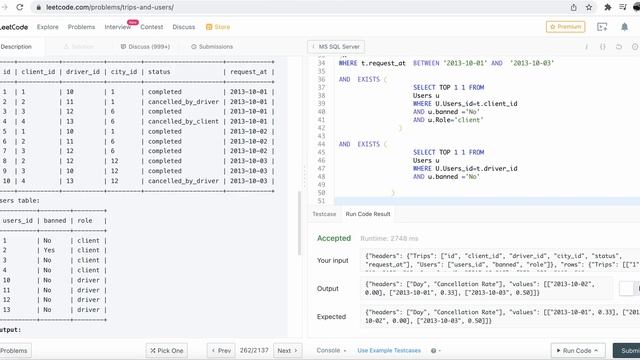
Task: Click 'cancelled_by_client' status cell
Action: (x=183, y=121)
